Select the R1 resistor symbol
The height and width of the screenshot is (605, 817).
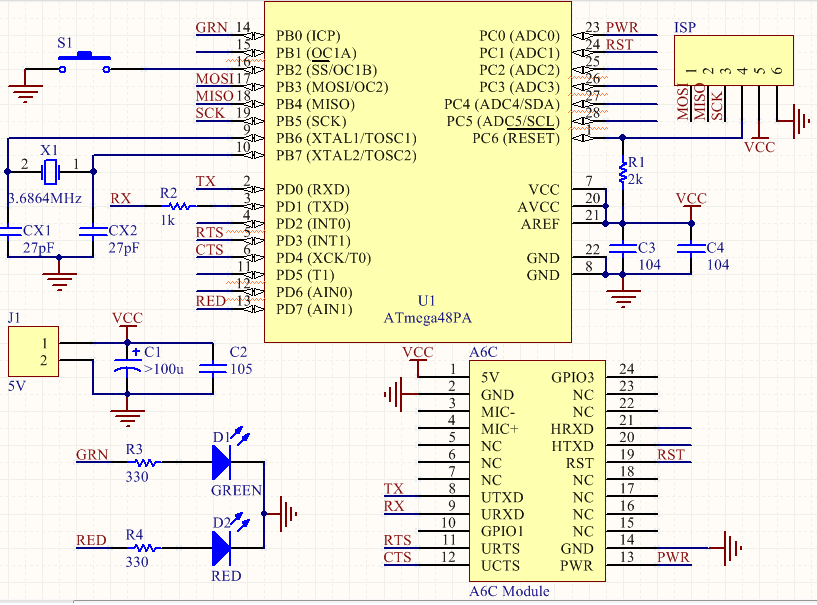(x=623, y=172)
